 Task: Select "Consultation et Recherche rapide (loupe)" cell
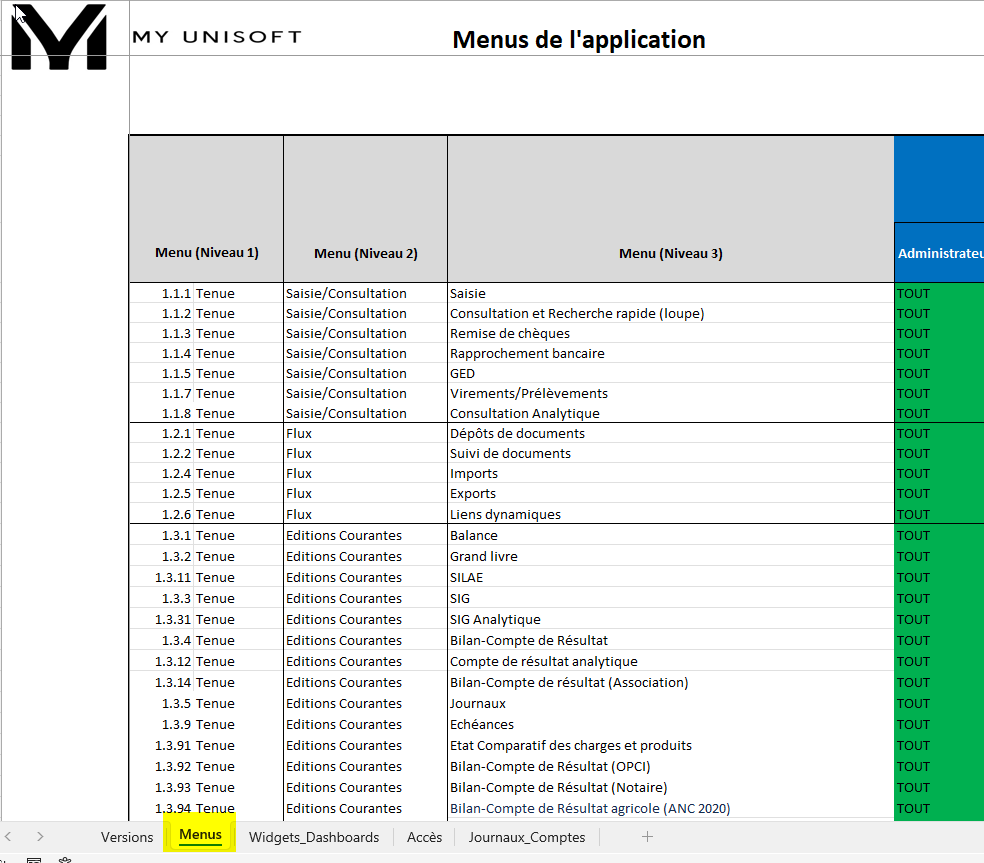point(671,314)
